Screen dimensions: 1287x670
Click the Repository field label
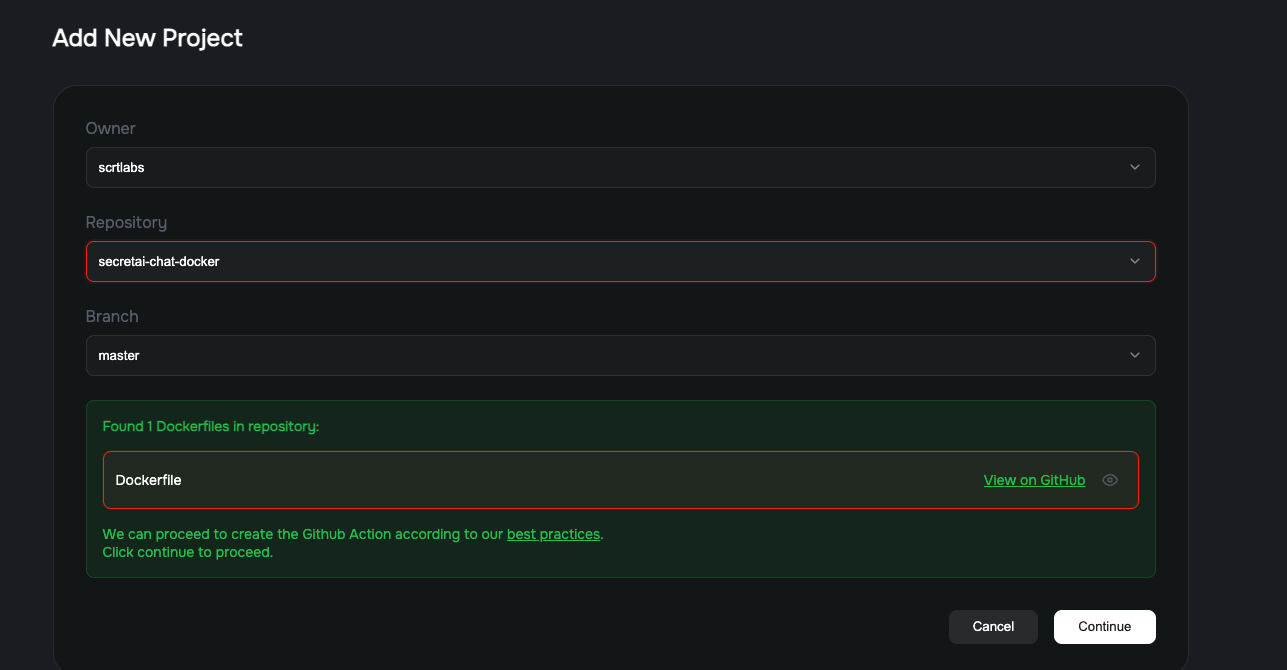click(126, 222)
